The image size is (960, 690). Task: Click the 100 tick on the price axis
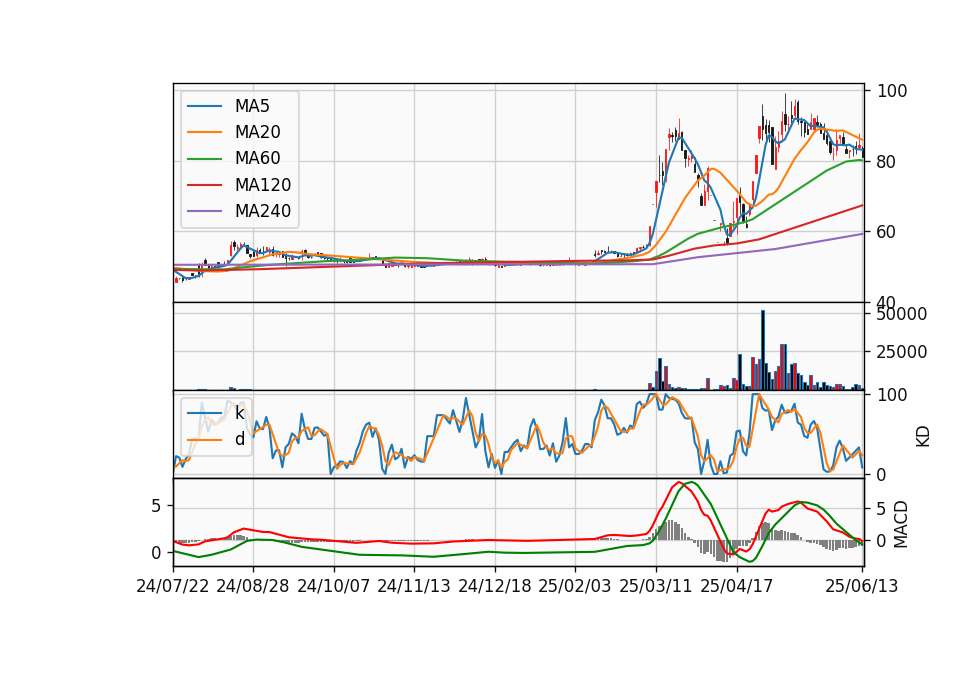[892, 91]
